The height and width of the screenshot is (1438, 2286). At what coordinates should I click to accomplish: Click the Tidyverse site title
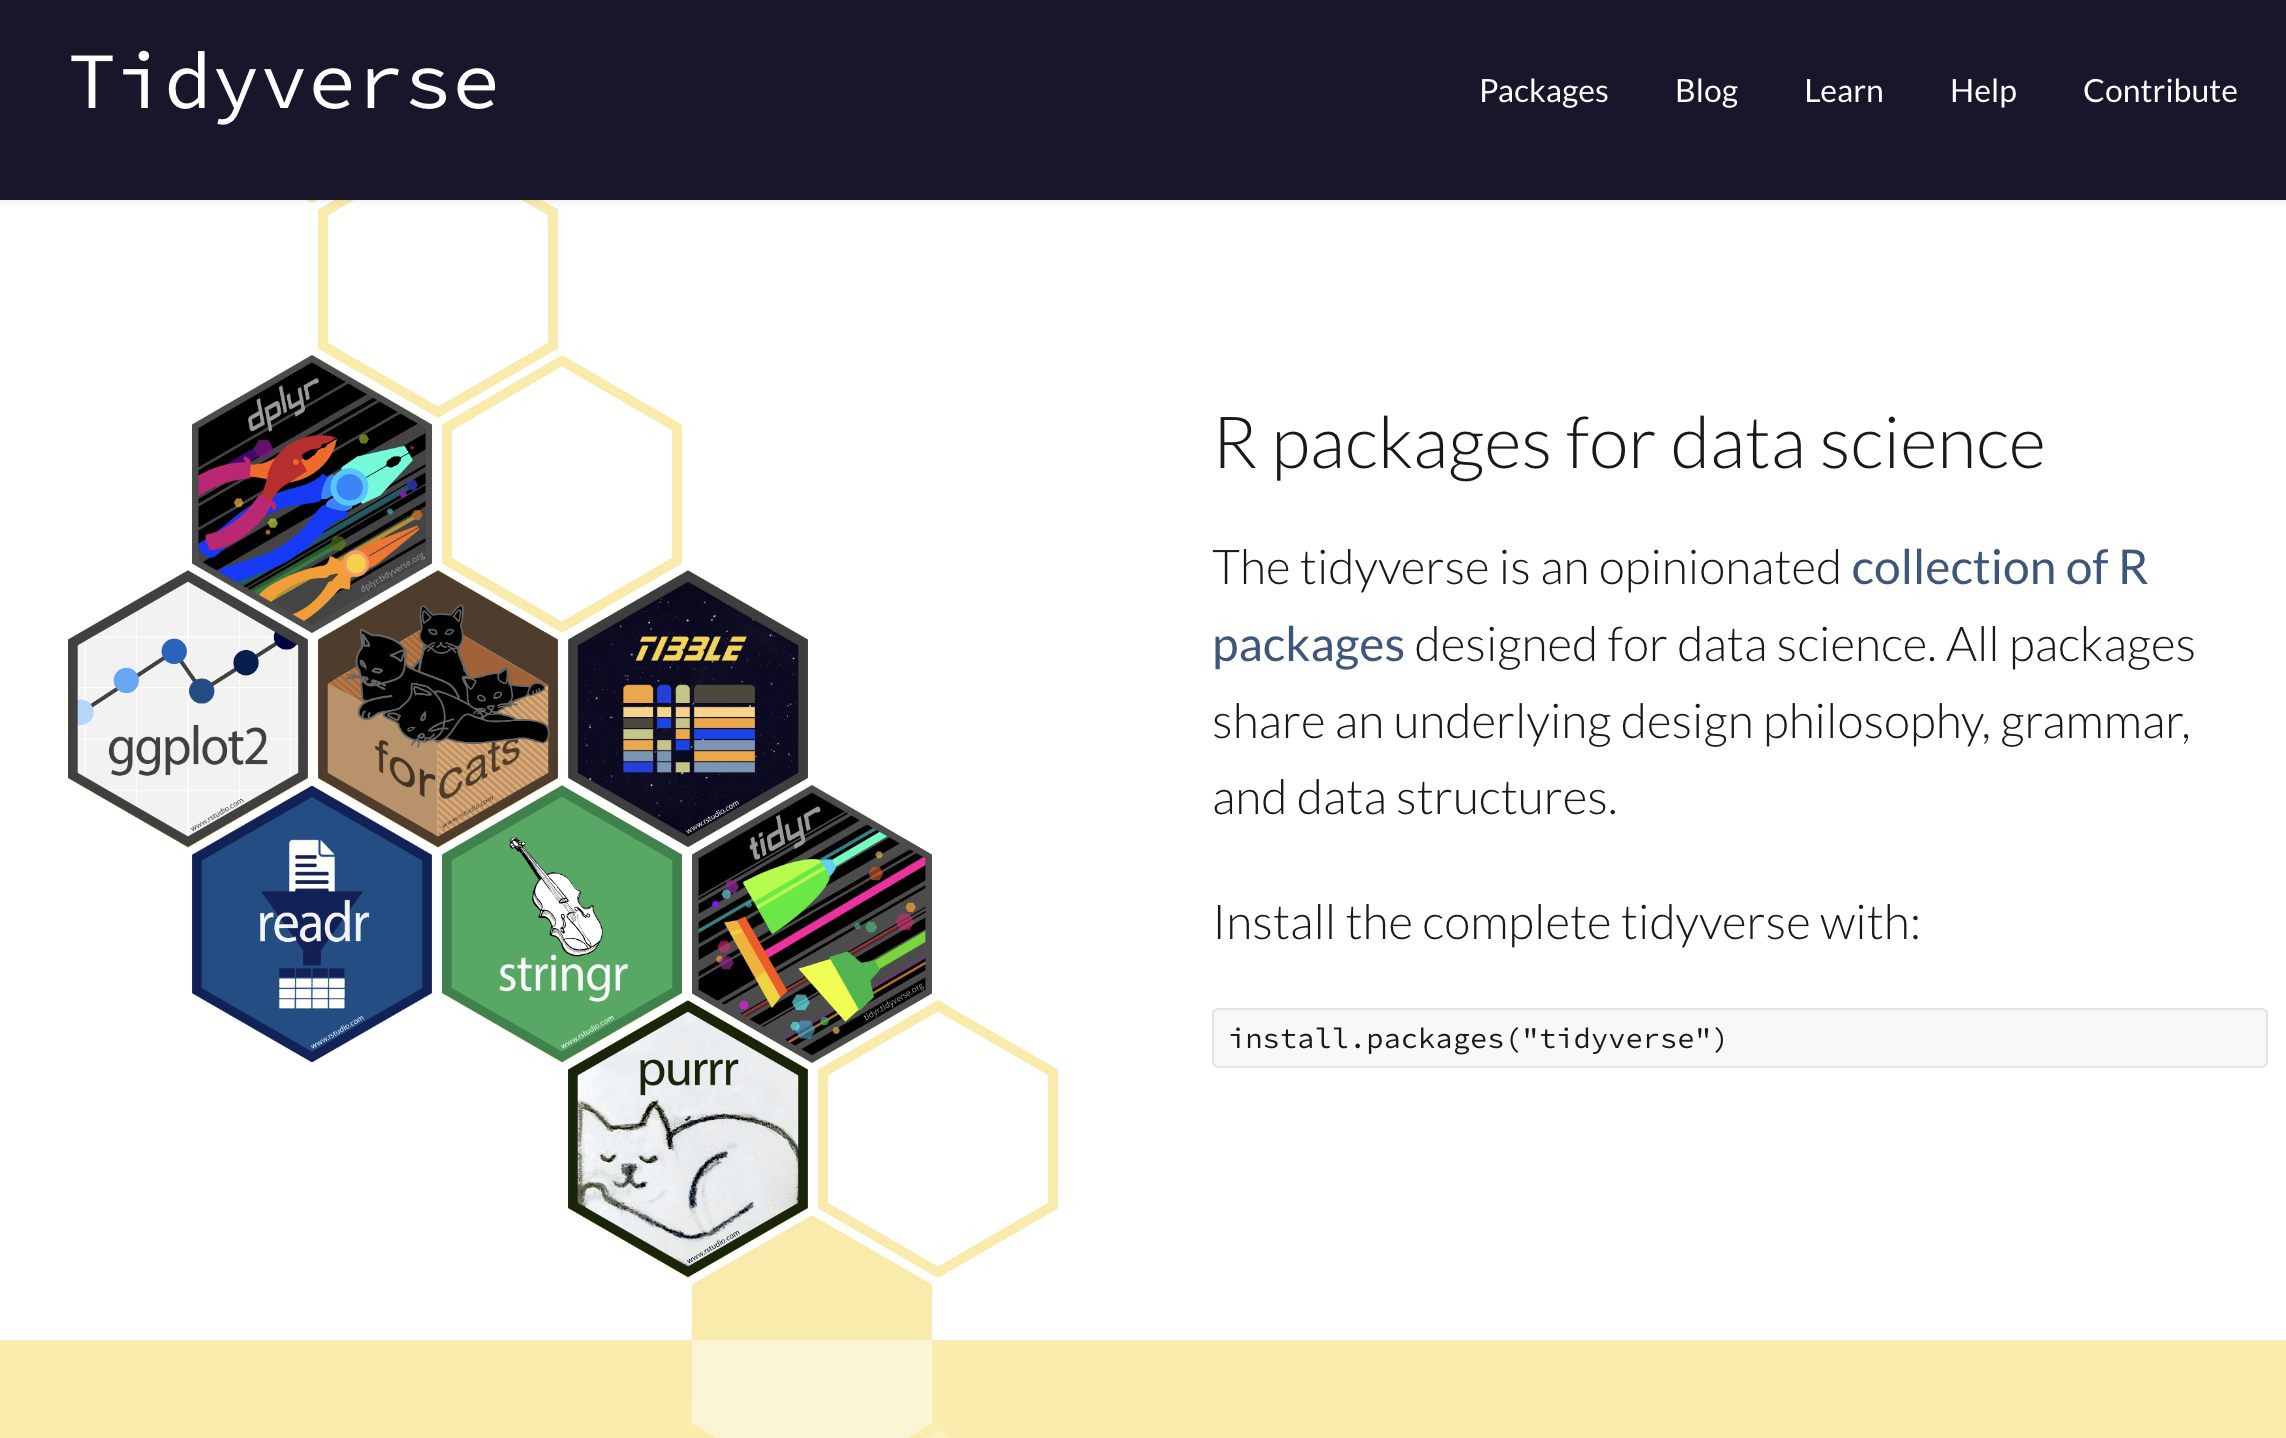point(284,84)
